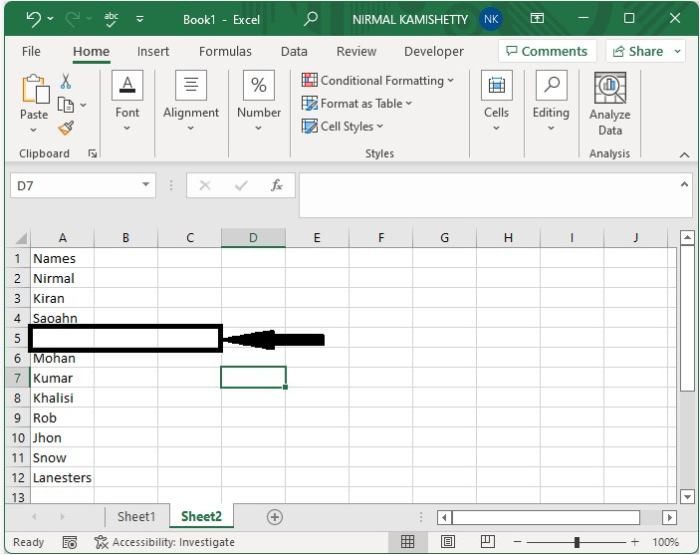Click Accessibility: Investigate status
Image resolution: width=700 pixels, height=555 pixels.
tap(165, 542)
